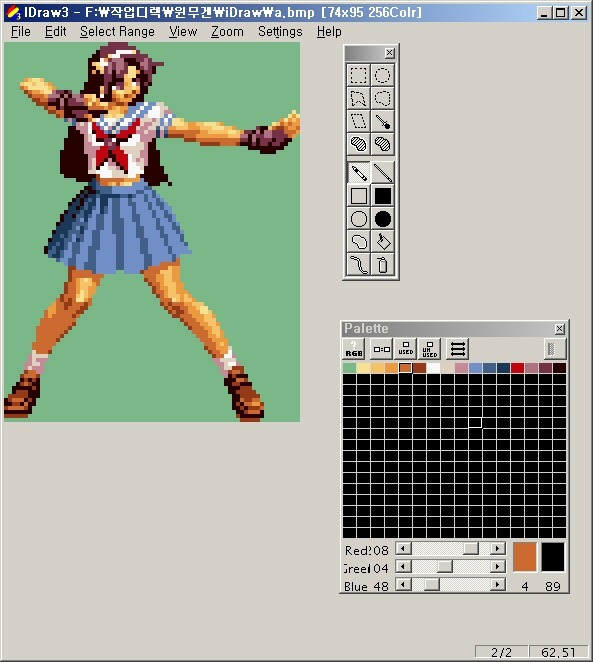
Task: Show USED colors in the Palette
Action: tap(406, 349)
